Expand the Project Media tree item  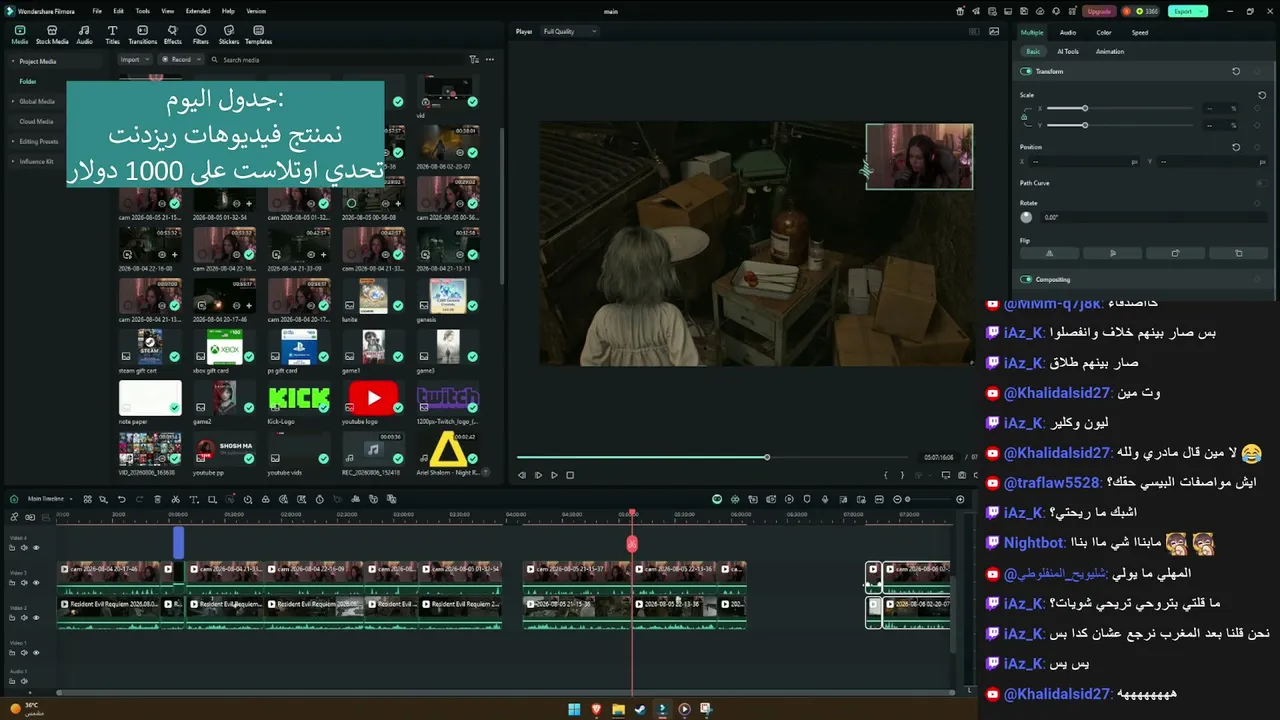(13, 62)
